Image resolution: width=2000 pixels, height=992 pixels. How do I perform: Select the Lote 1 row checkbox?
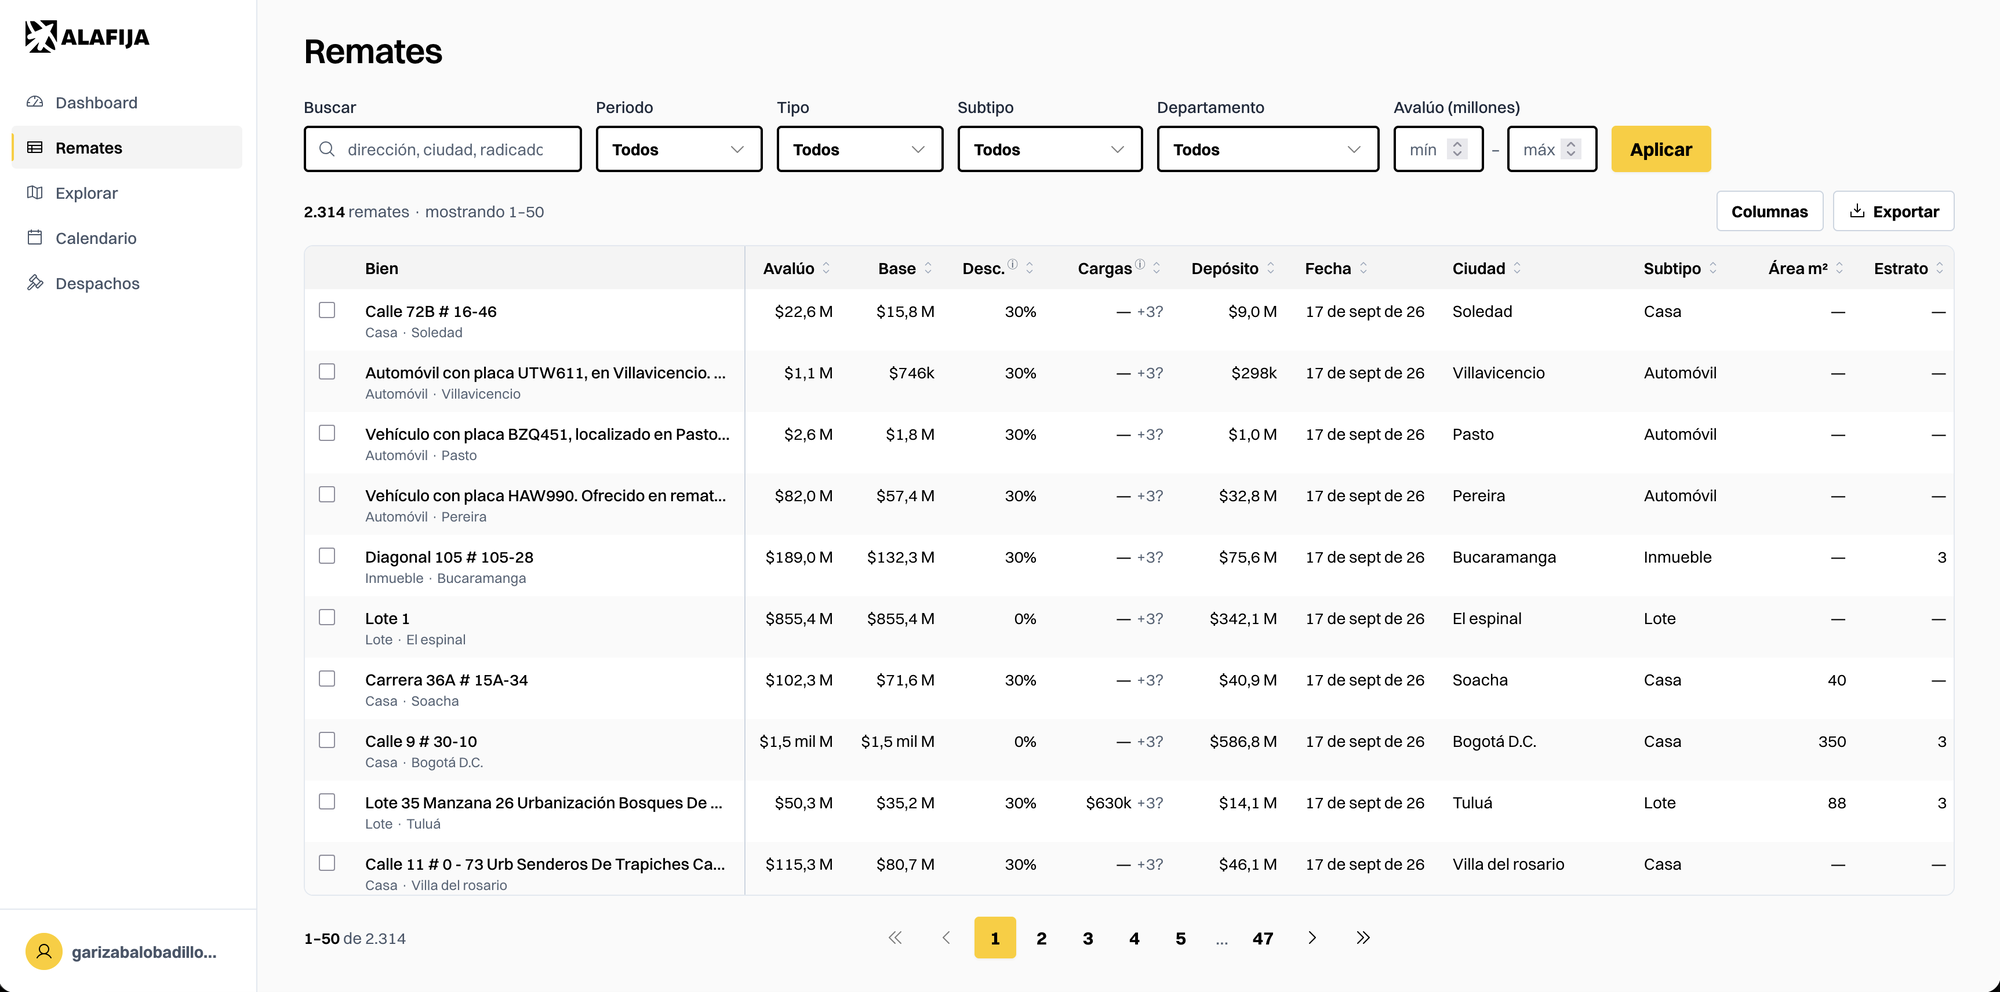[x=327, y=617]
